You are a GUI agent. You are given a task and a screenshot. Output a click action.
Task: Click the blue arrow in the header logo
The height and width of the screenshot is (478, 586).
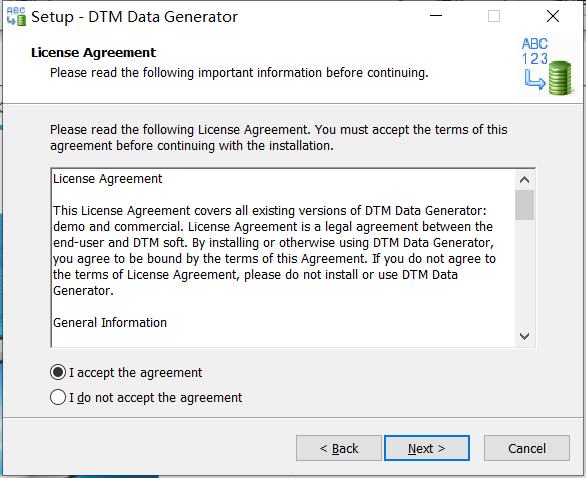(x=535, y=80)
